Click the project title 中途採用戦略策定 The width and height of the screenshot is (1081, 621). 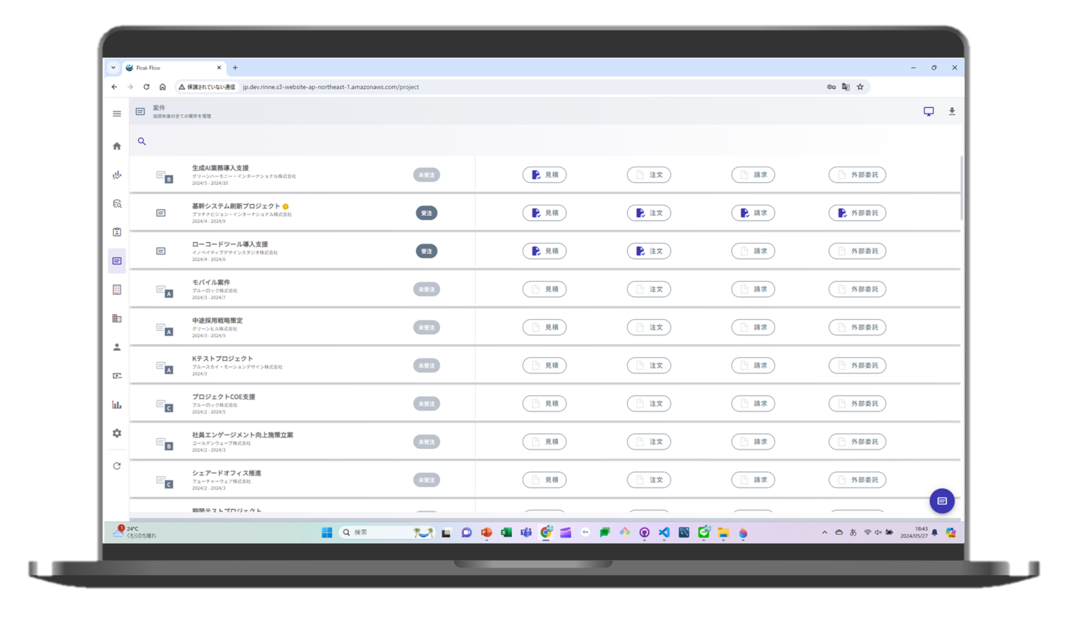(x=217, y=320)
